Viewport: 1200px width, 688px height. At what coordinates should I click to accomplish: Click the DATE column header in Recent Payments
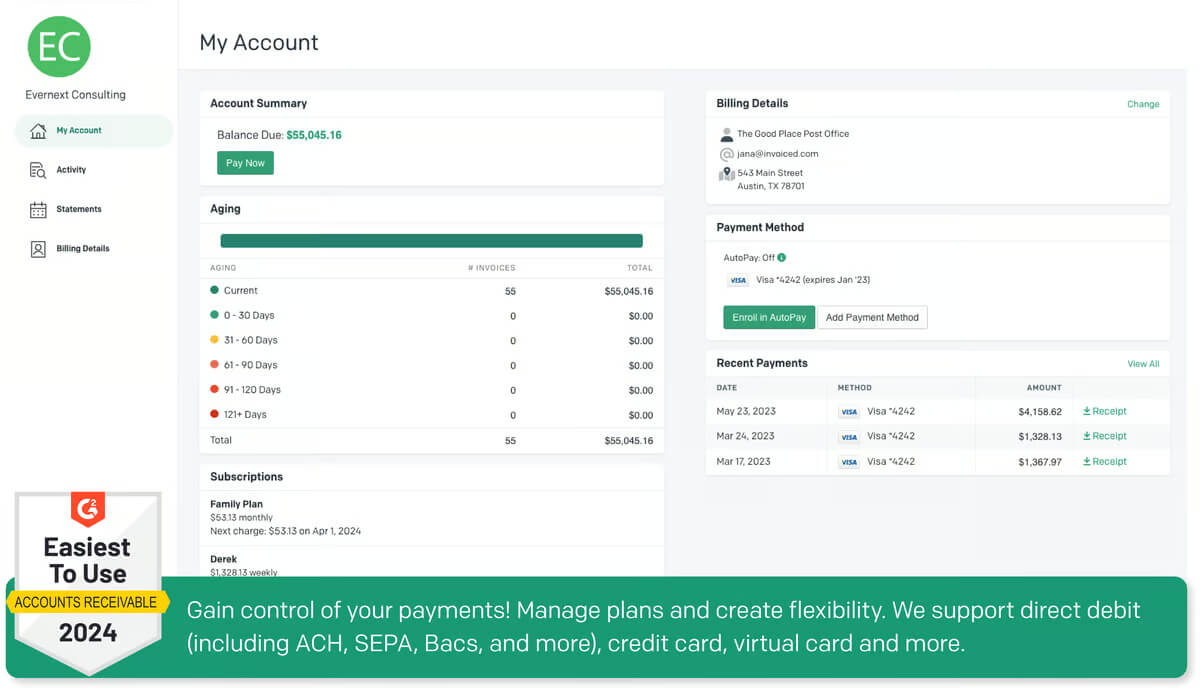[727, 388]
